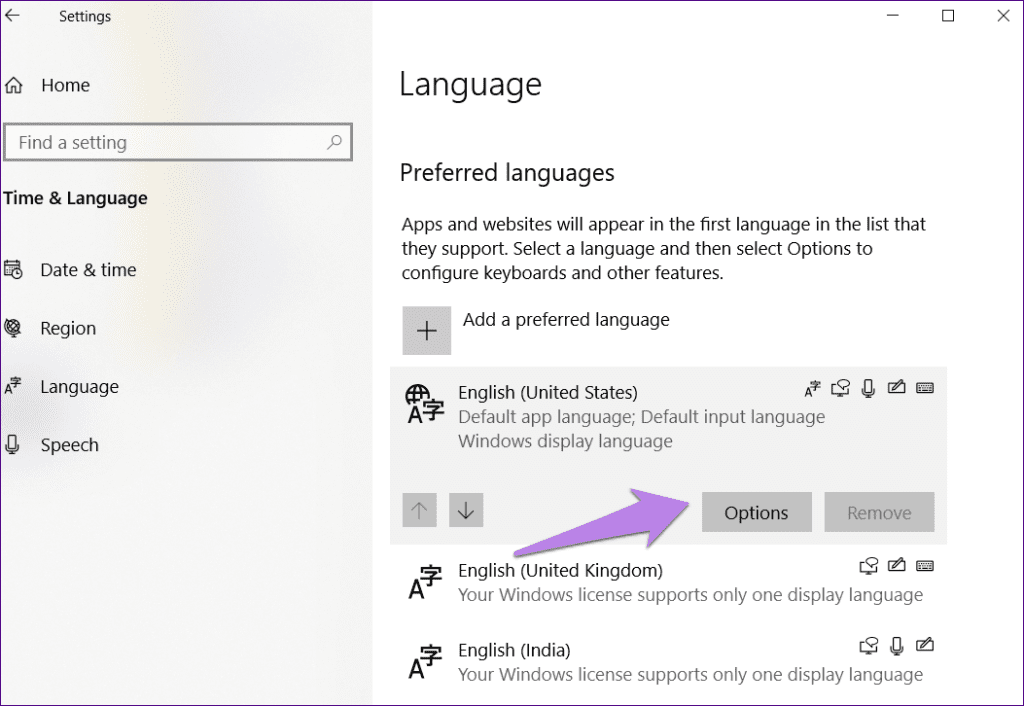Click the Add a preferred language label
Screen dimensions: 1024x706
[x=566, y=320]
